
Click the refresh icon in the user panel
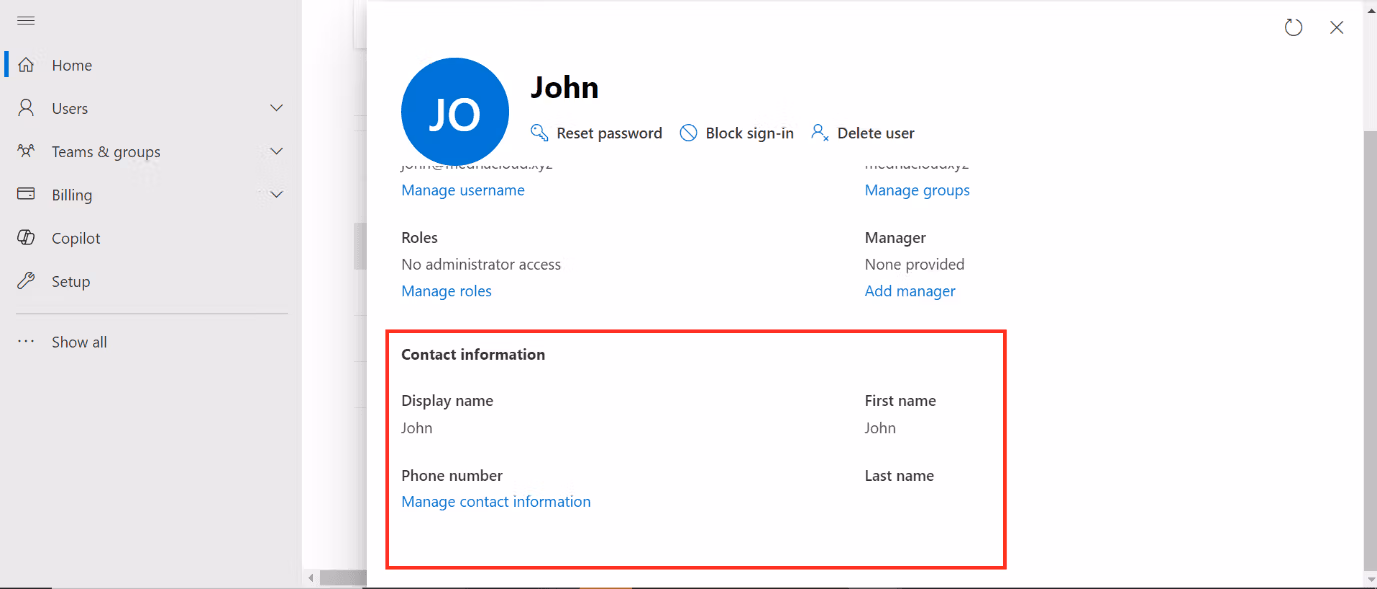pyautogui.click(x=1293, y=27)
